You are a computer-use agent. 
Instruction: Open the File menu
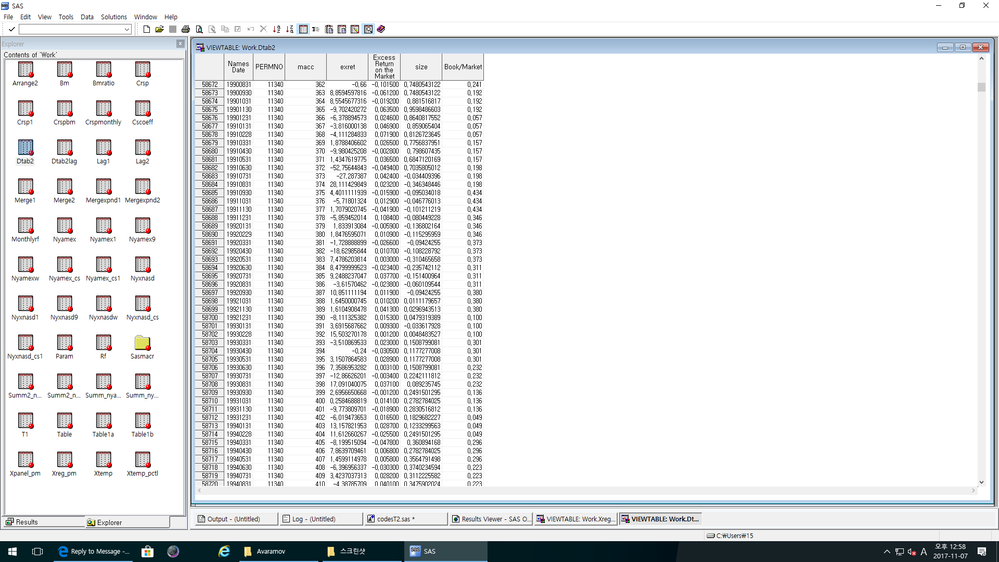[8, 17]
